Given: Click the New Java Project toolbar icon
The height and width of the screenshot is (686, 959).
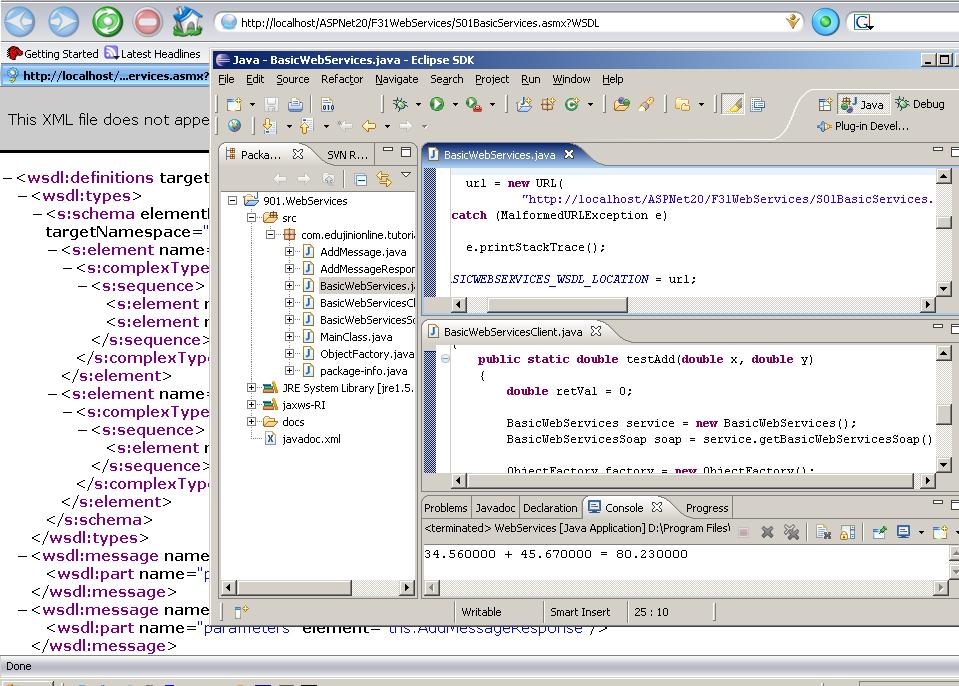Looking at the screenshot, I should (x=524, y=105).
